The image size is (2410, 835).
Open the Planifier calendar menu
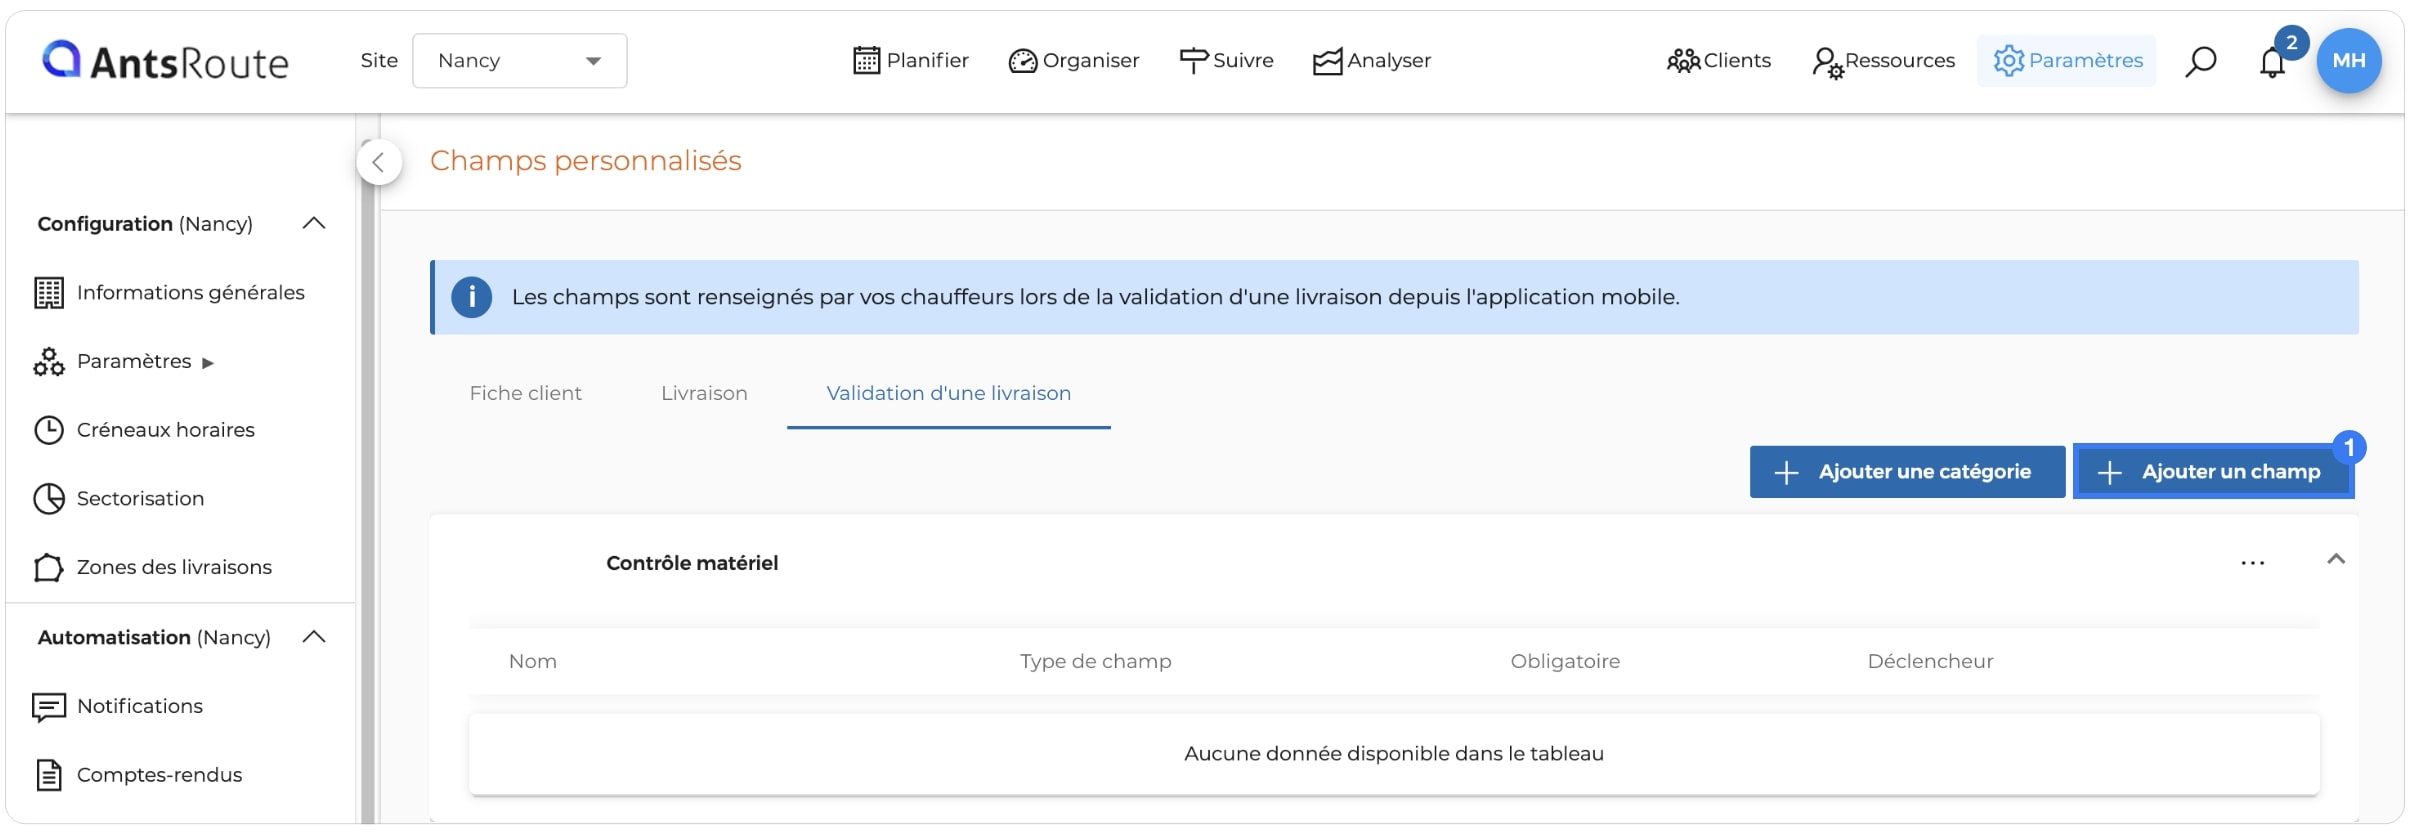pyautogui.click(x=911, y=61)
